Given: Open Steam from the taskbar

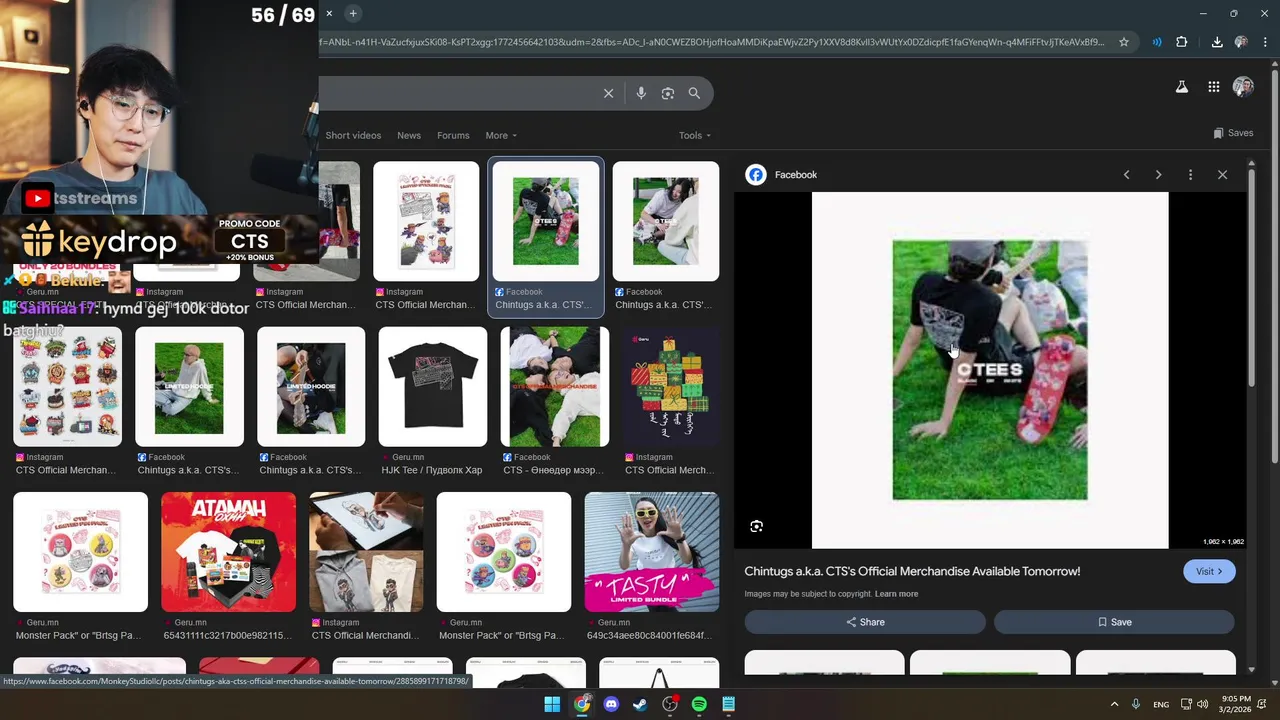Looking at the screenshot, I should tap(640, 704).
